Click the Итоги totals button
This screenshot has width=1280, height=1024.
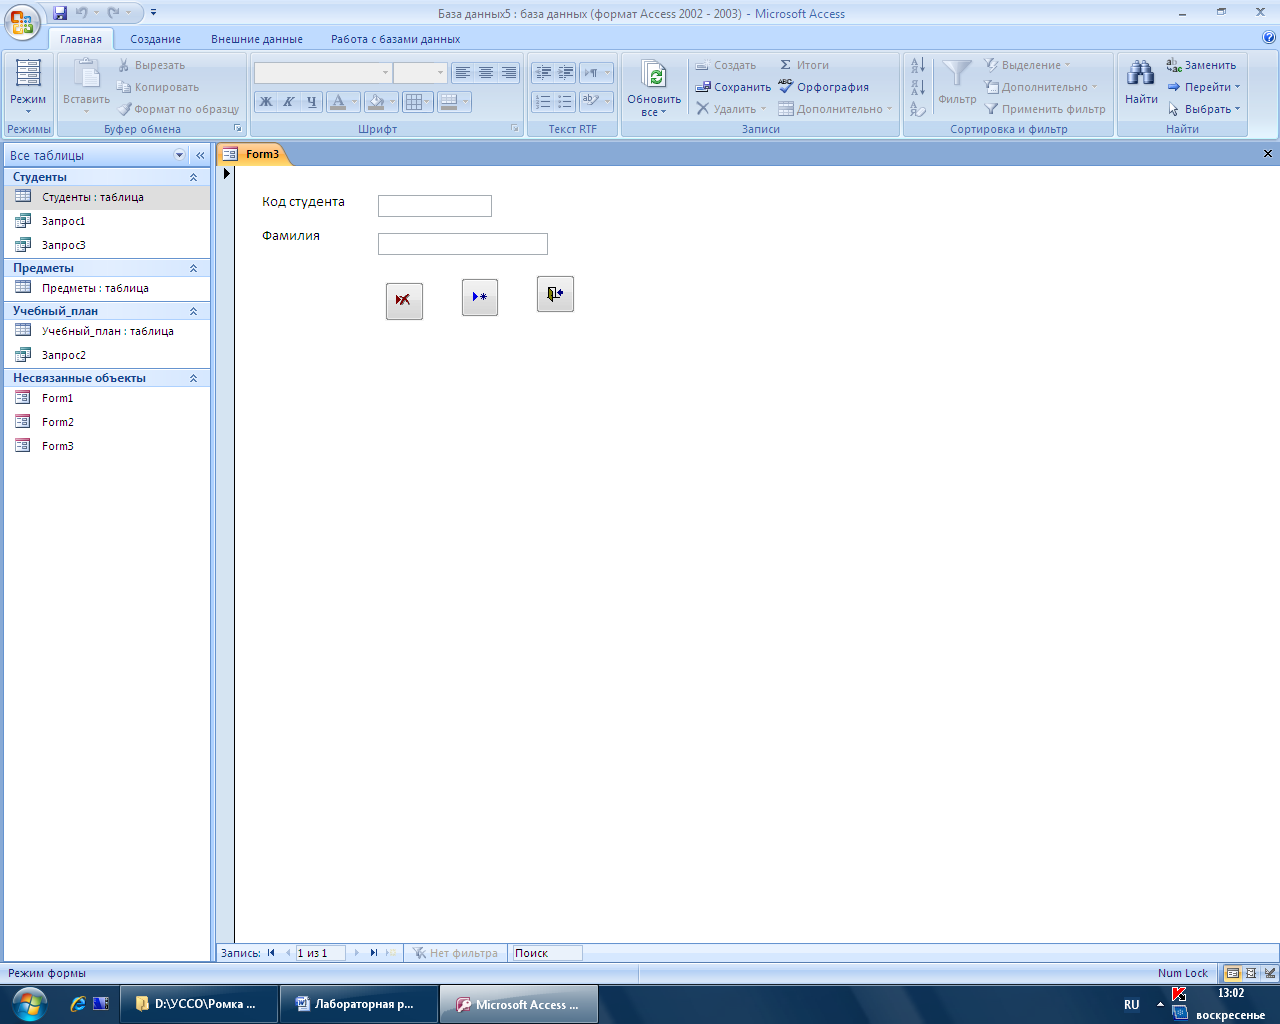coord(804,65)
